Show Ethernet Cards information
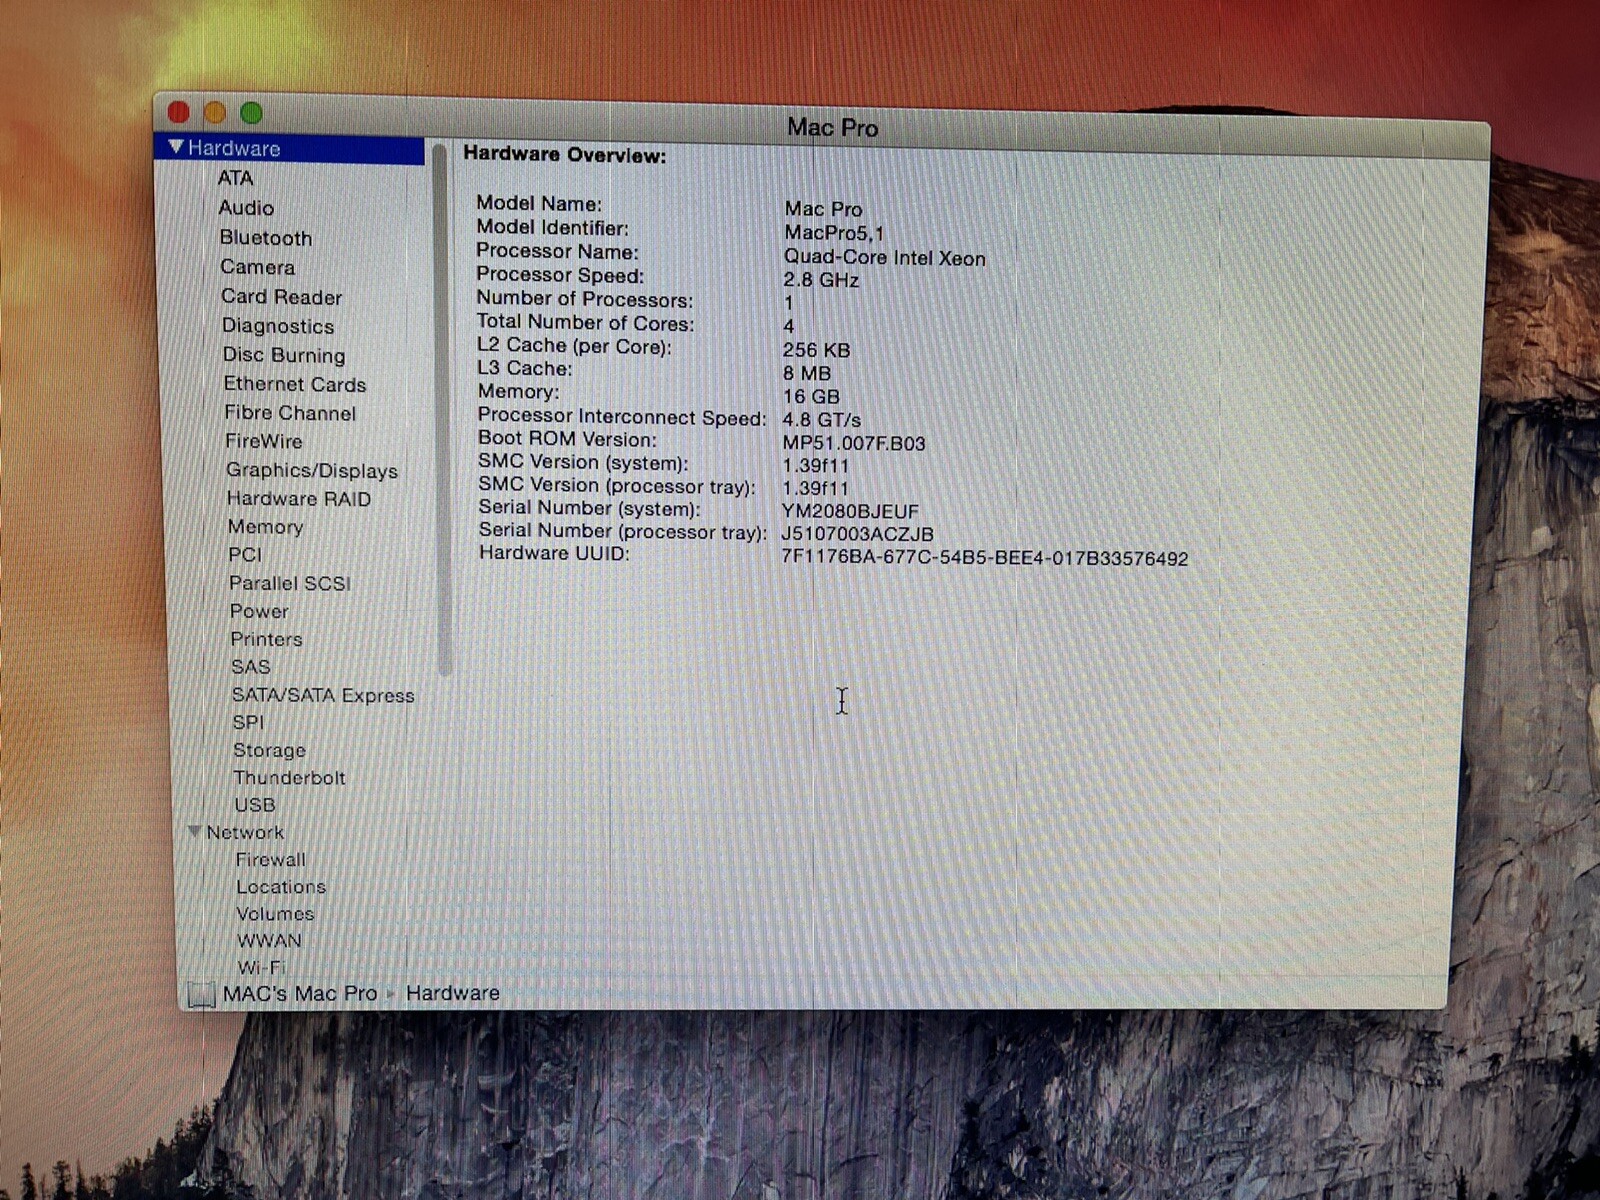This screenshot has width=1600, height=1200. tap(295, 384)
